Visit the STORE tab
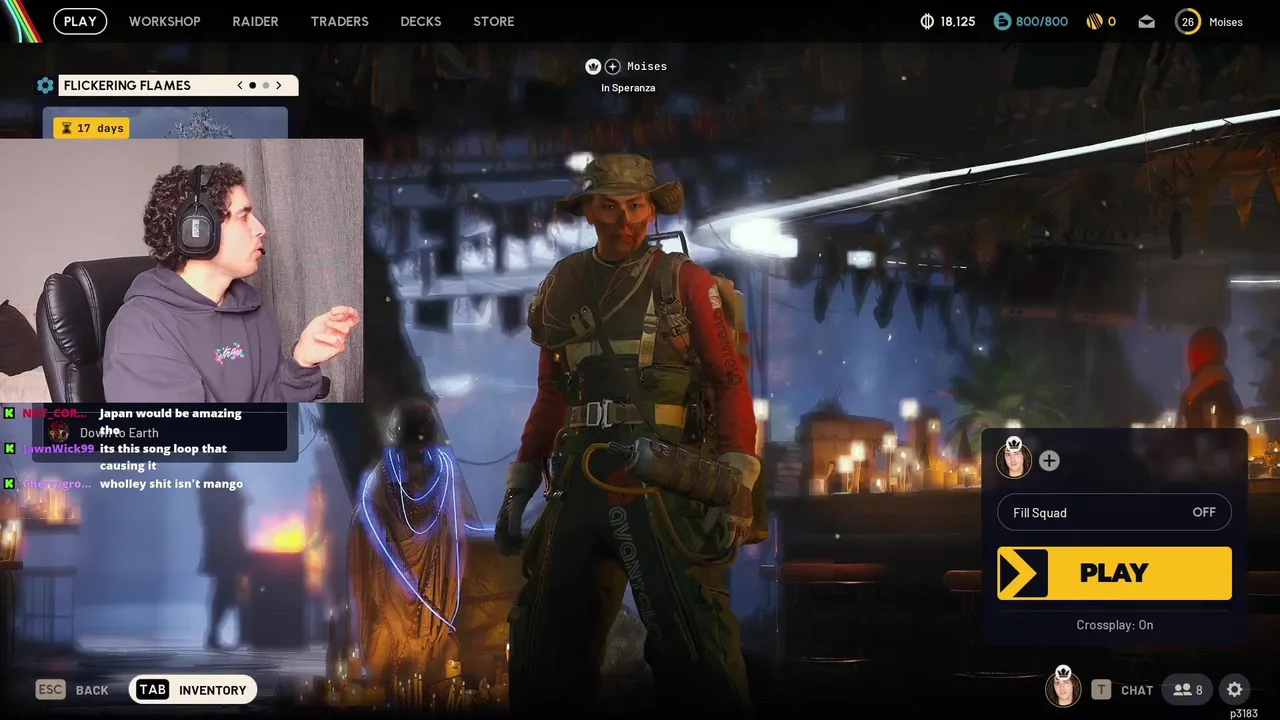Image resolution: width=1280 pixels, height=720 pixels. 493,21
